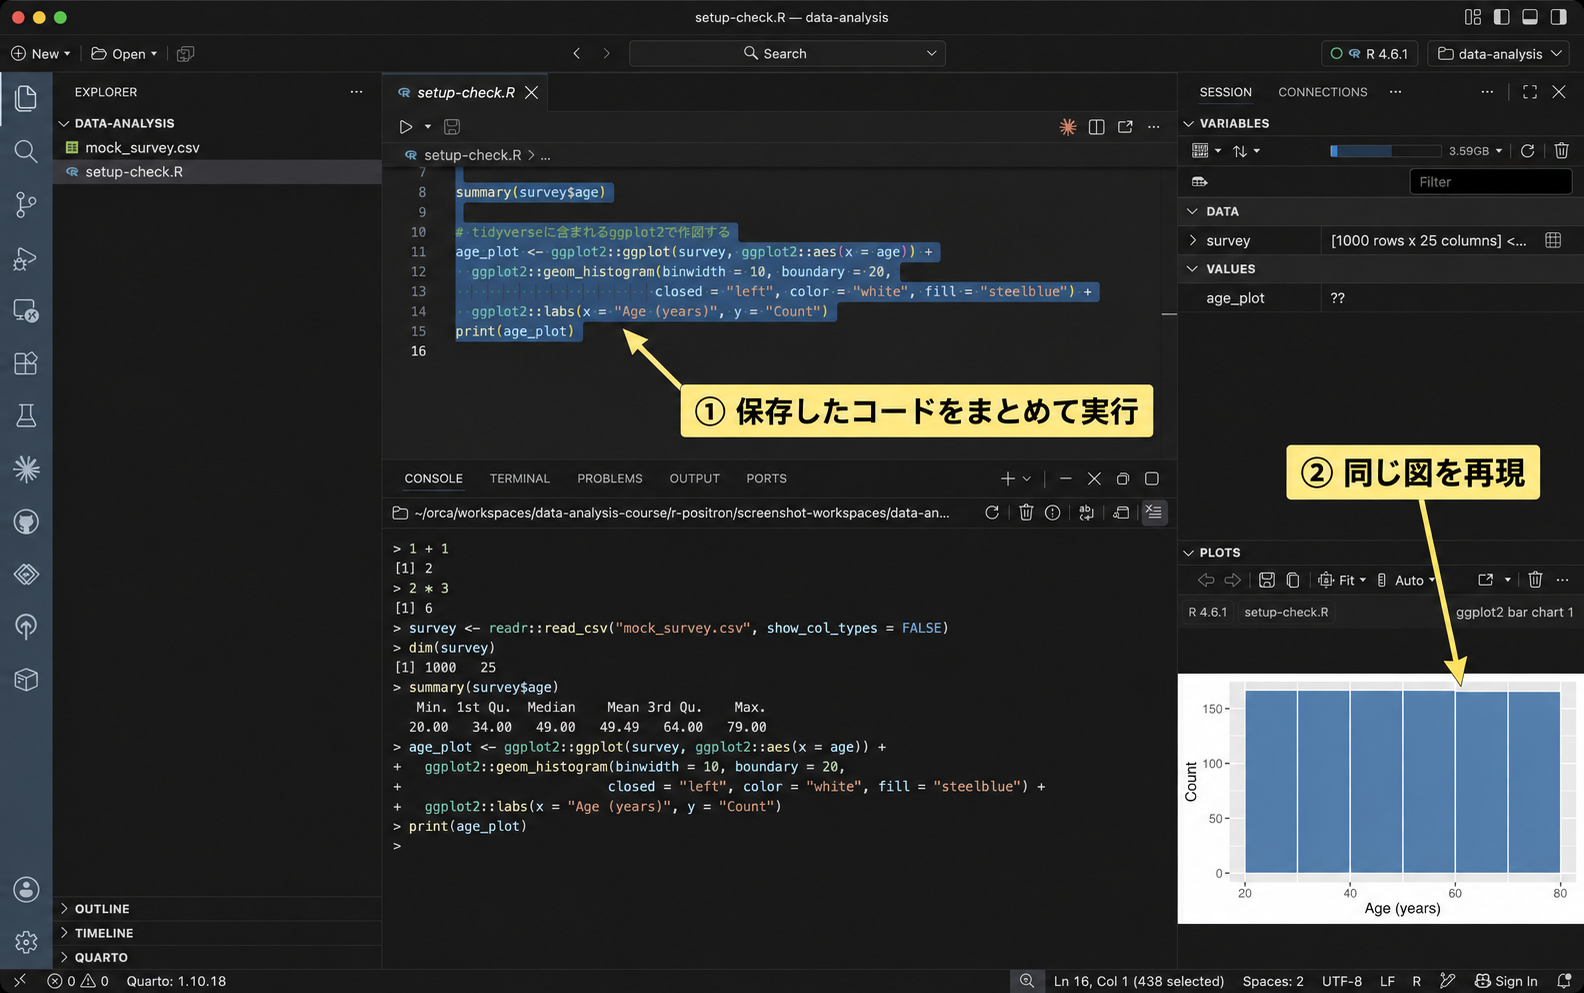This screenshot has width=1584, height=993.
Task: Click the Filter variables input field
Action: coord(1490,182)
